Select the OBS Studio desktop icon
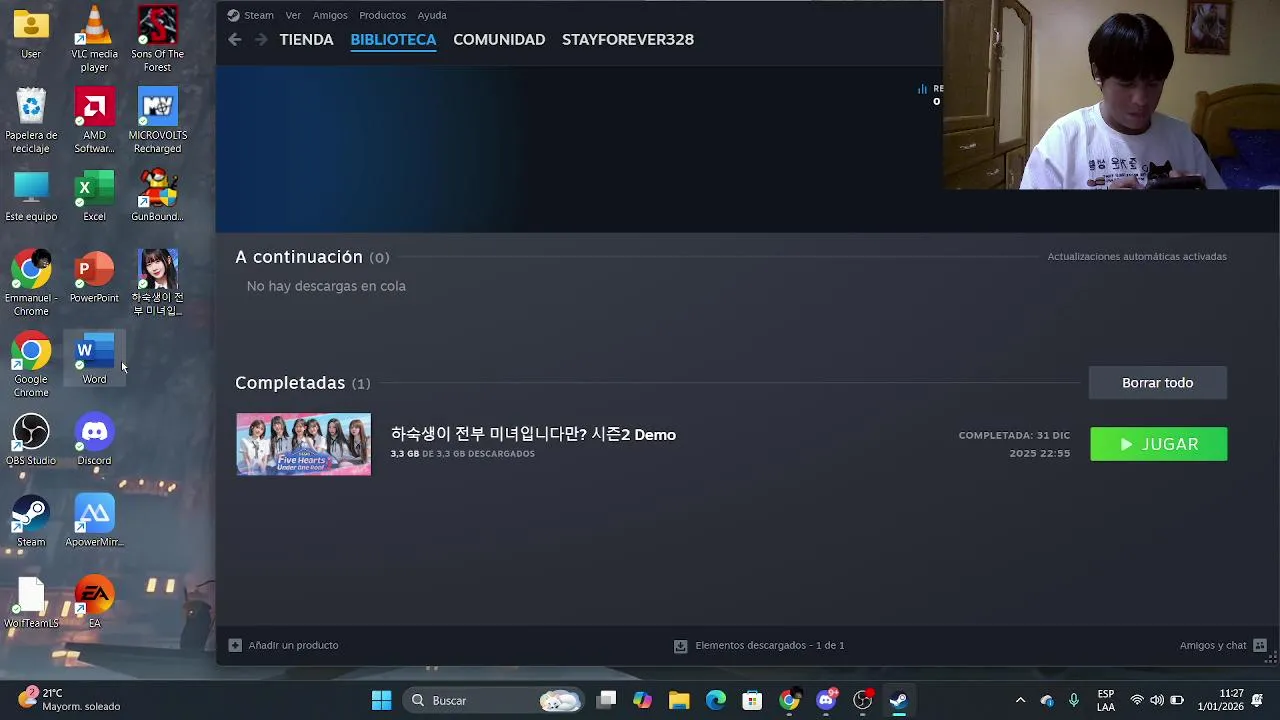The image size is (1280, 720). (31, 440)
